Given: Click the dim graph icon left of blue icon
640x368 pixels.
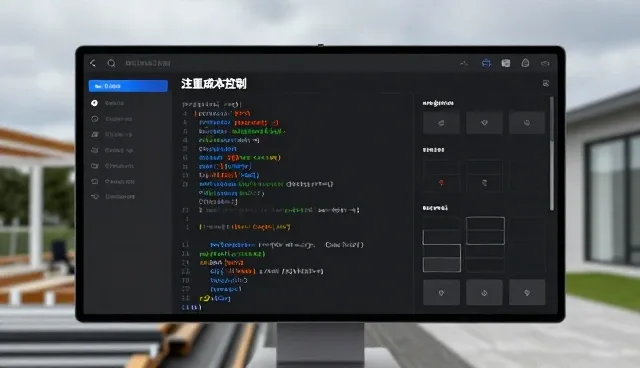Looking at the screenshot, I should [x=464, y=63].
